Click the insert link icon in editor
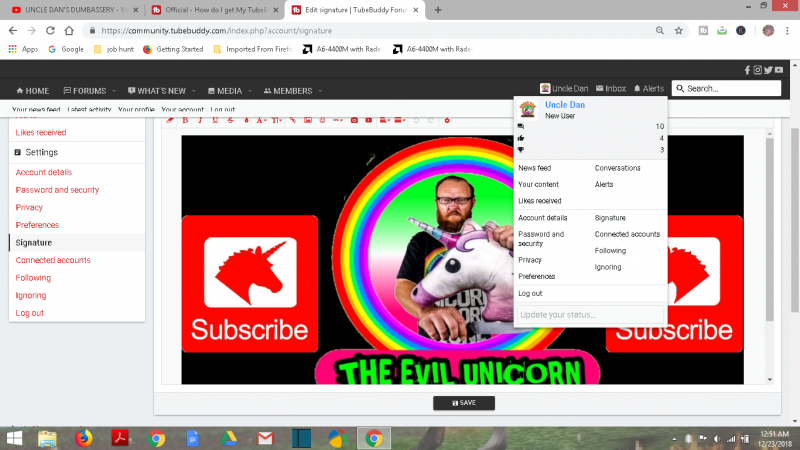 pos(293,120)
